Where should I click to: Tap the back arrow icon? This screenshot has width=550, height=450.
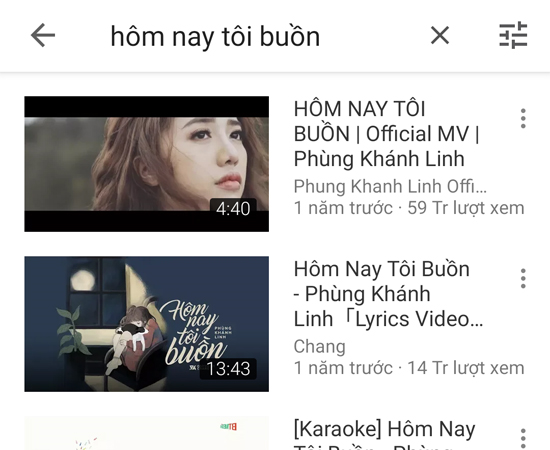tap(43, 35)
